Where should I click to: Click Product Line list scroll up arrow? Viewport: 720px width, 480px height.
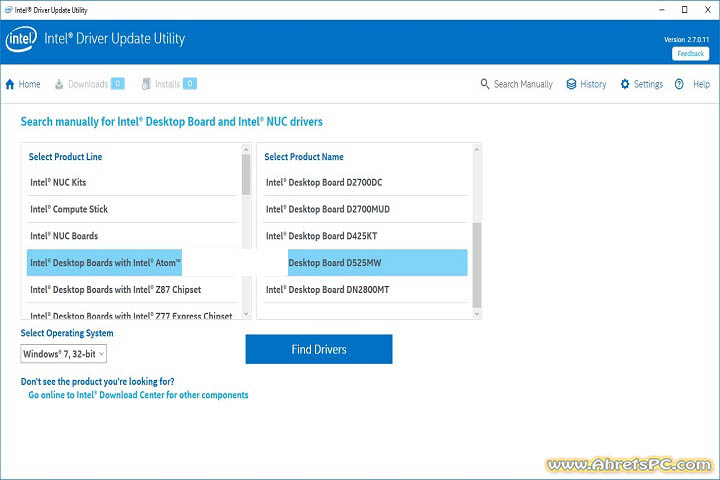[x=246, y=149]
